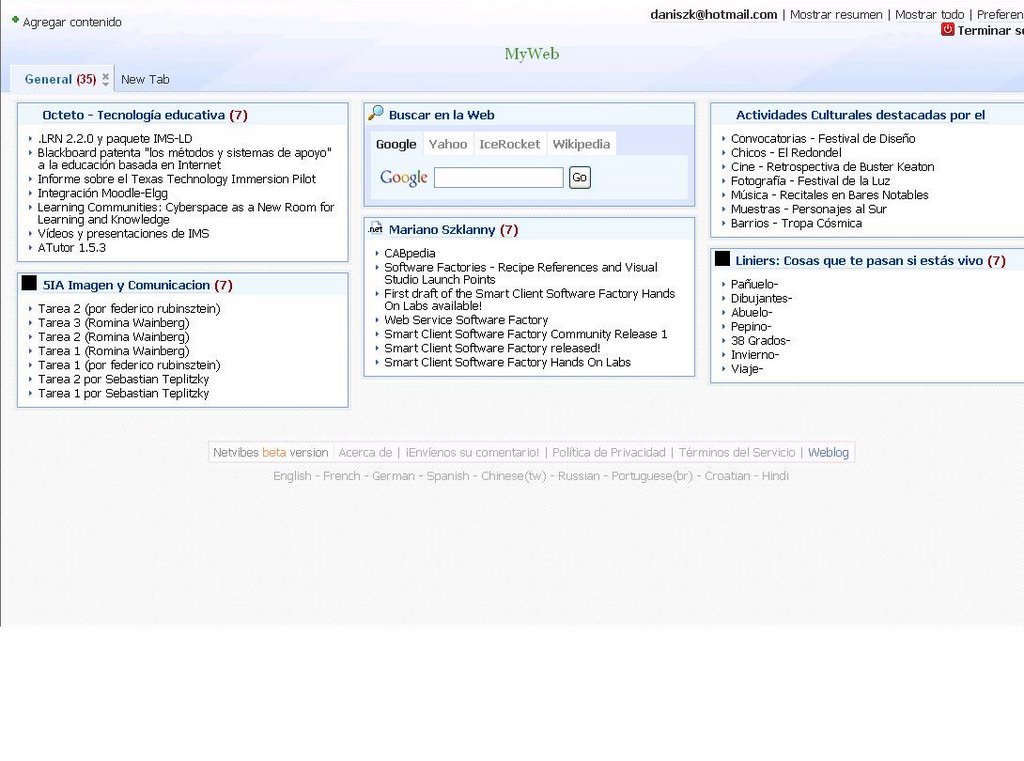Click the black icon beside Liniers module title
Screen dimensions: 1024x761
(722, 258)
